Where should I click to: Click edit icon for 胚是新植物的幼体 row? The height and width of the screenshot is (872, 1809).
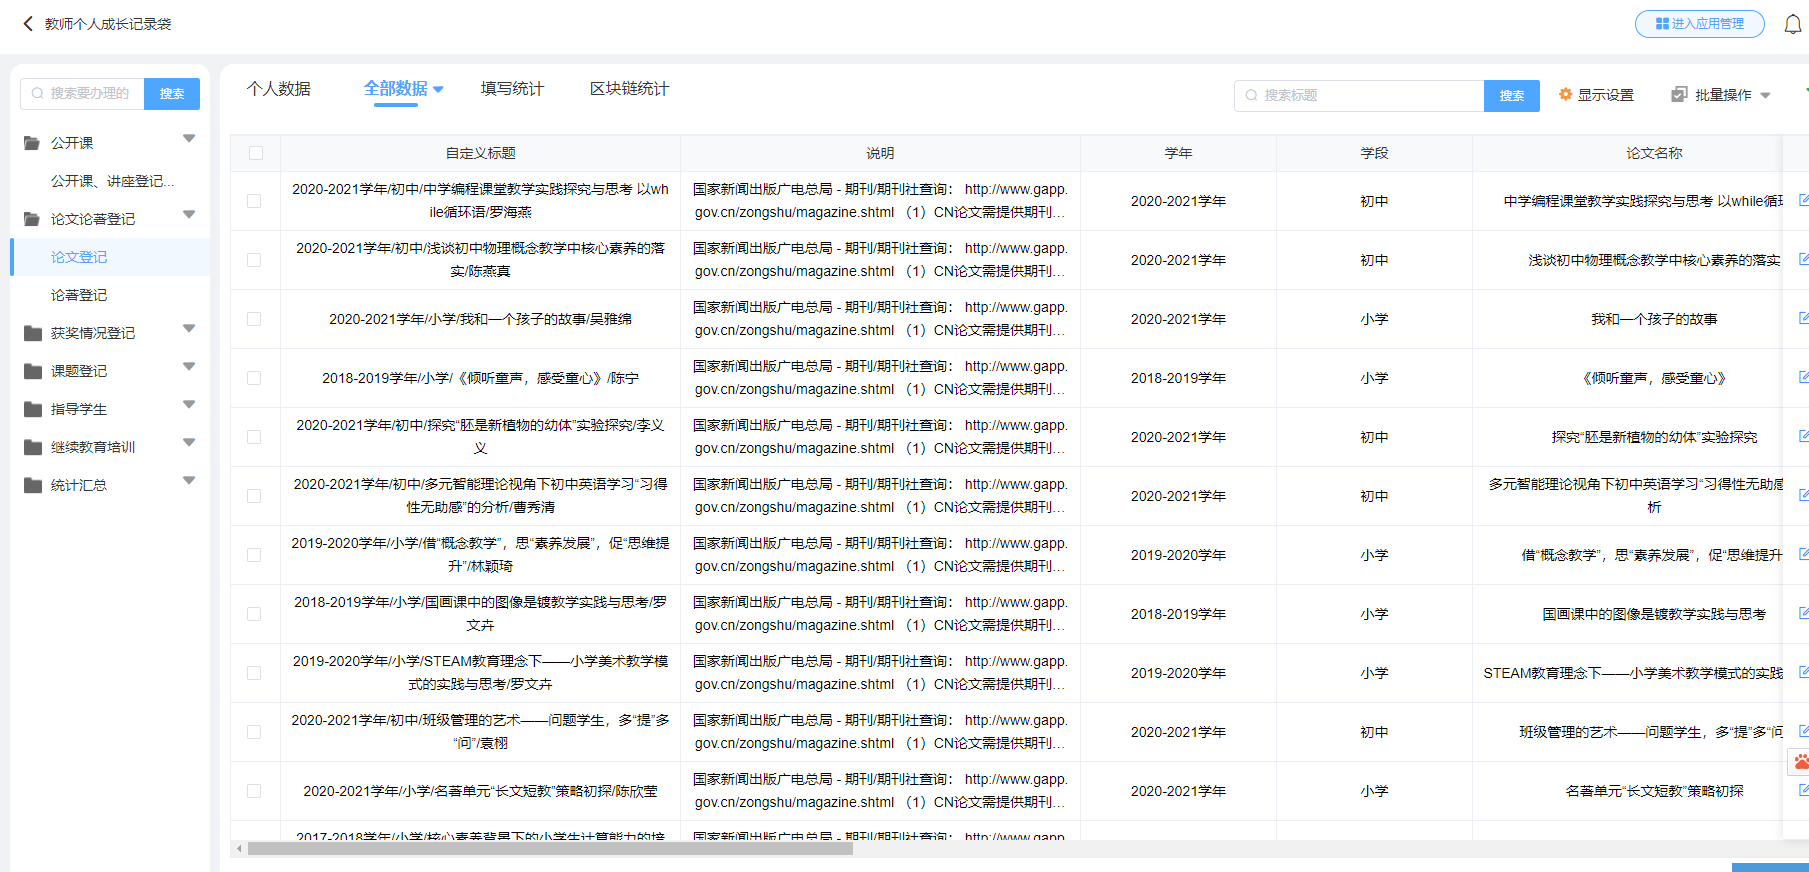(x=1803, y=436)
